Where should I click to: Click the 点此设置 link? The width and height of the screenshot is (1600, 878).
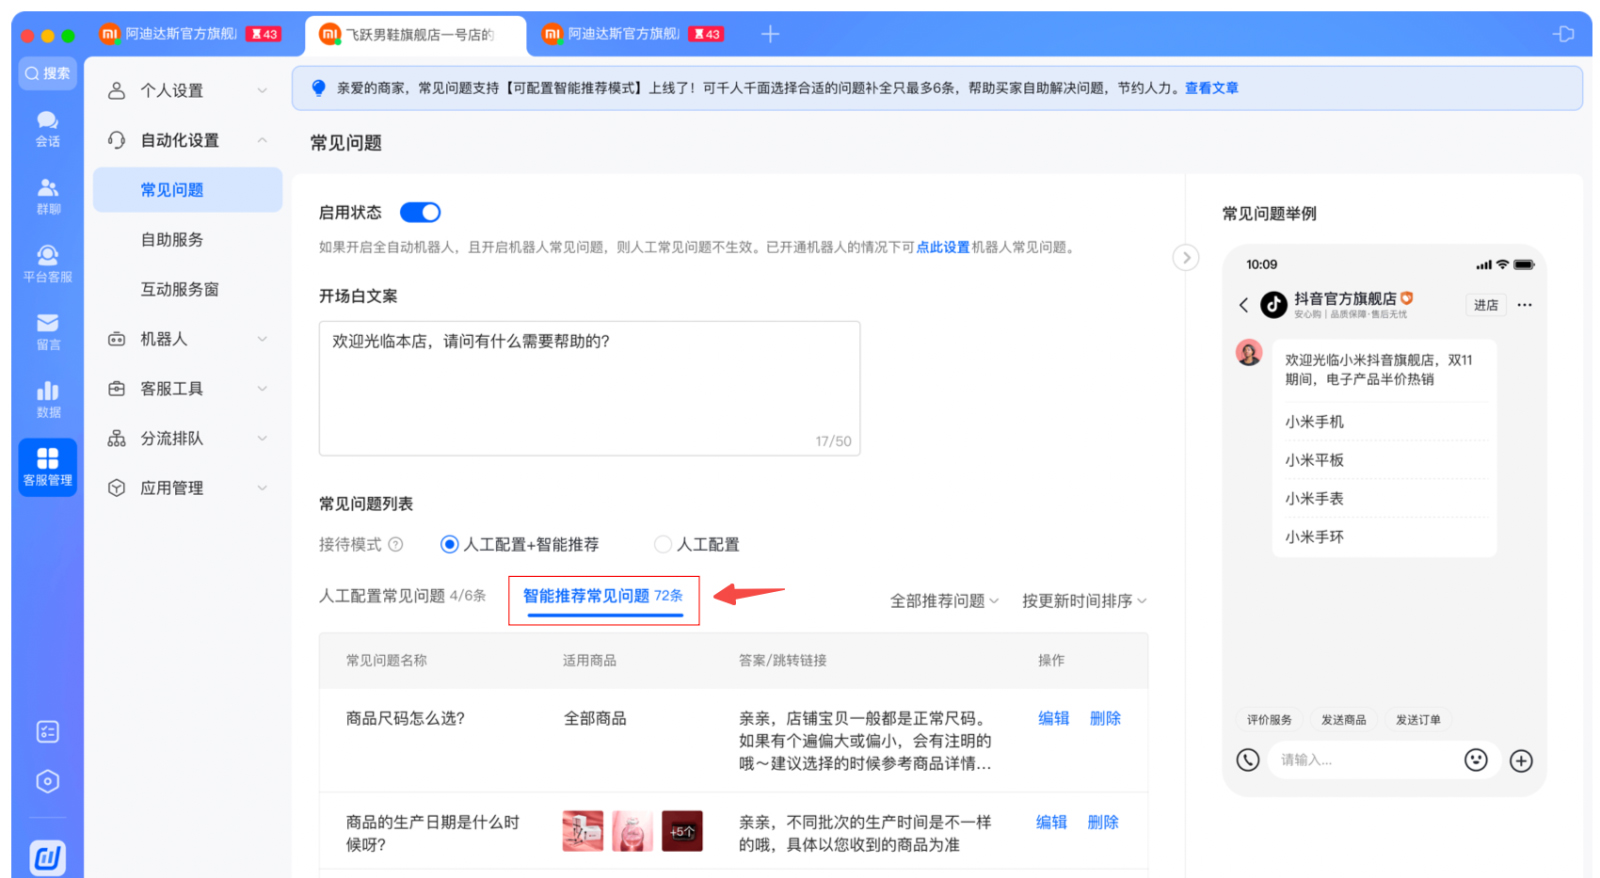pos(943,247)
